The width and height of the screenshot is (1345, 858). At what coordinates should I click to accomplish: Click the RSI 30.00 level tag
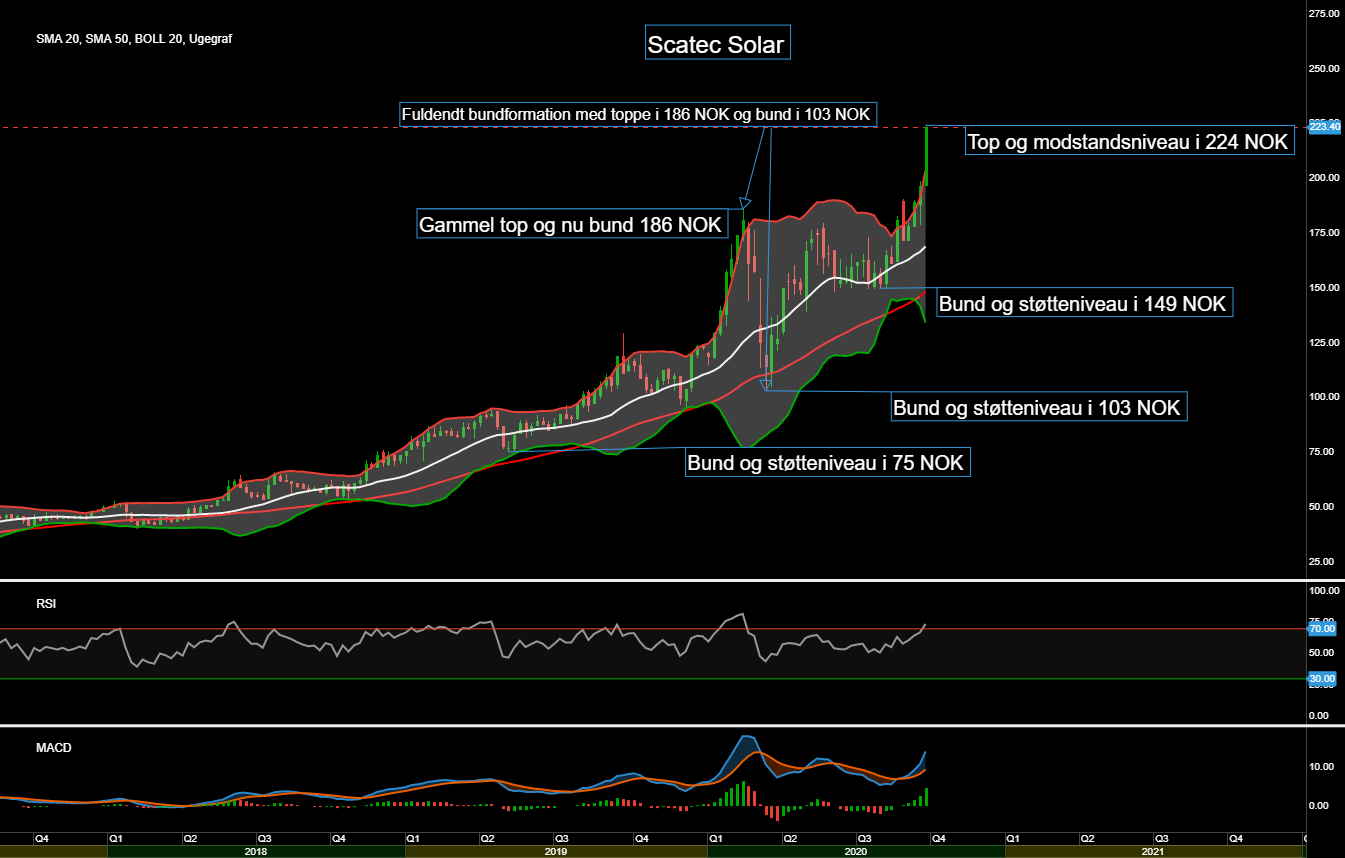click(x=1322, y=678)
